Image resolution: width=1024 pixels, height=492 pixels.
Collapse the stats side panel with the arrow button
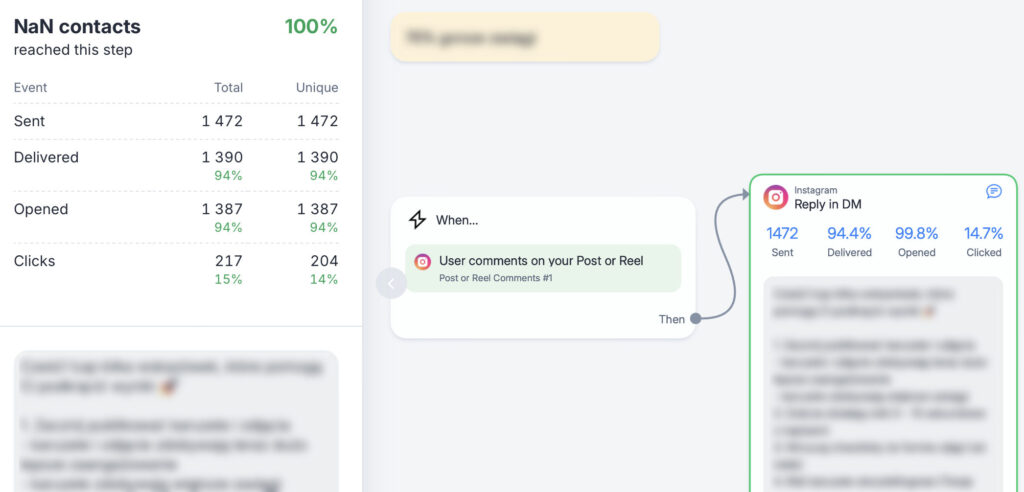[x=391, y=284]
